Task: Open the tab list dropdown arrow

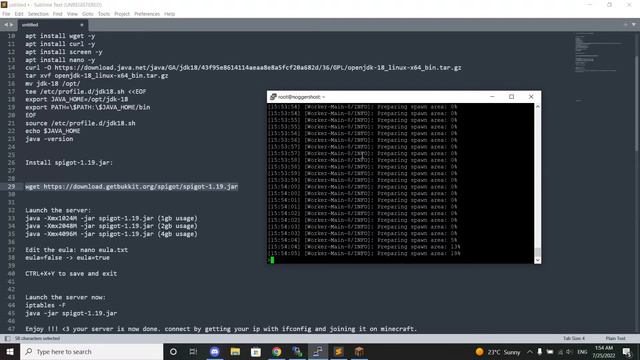Action: 633,25
